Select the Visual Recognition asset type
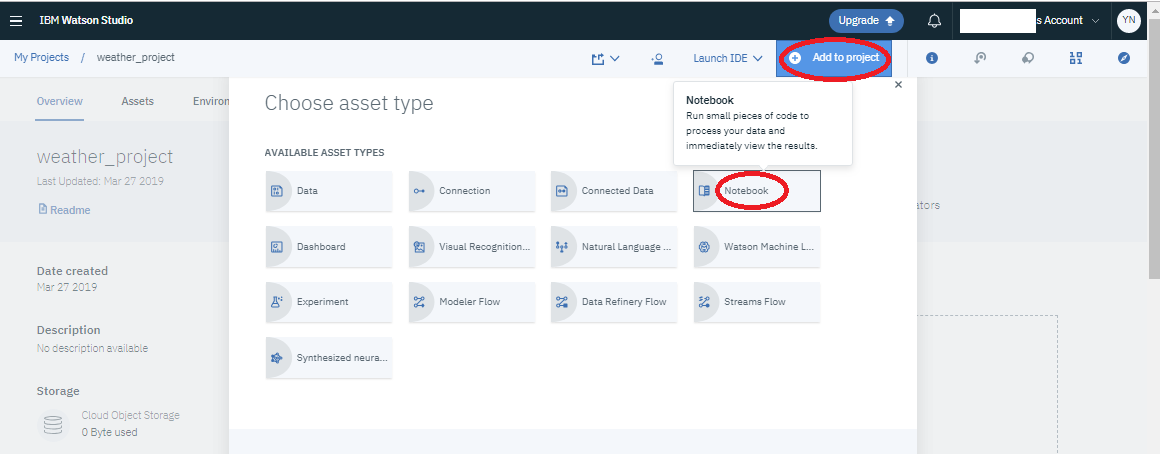This screenshot has width=1160, height=454. pyautogui.click(x=471, y=246)
